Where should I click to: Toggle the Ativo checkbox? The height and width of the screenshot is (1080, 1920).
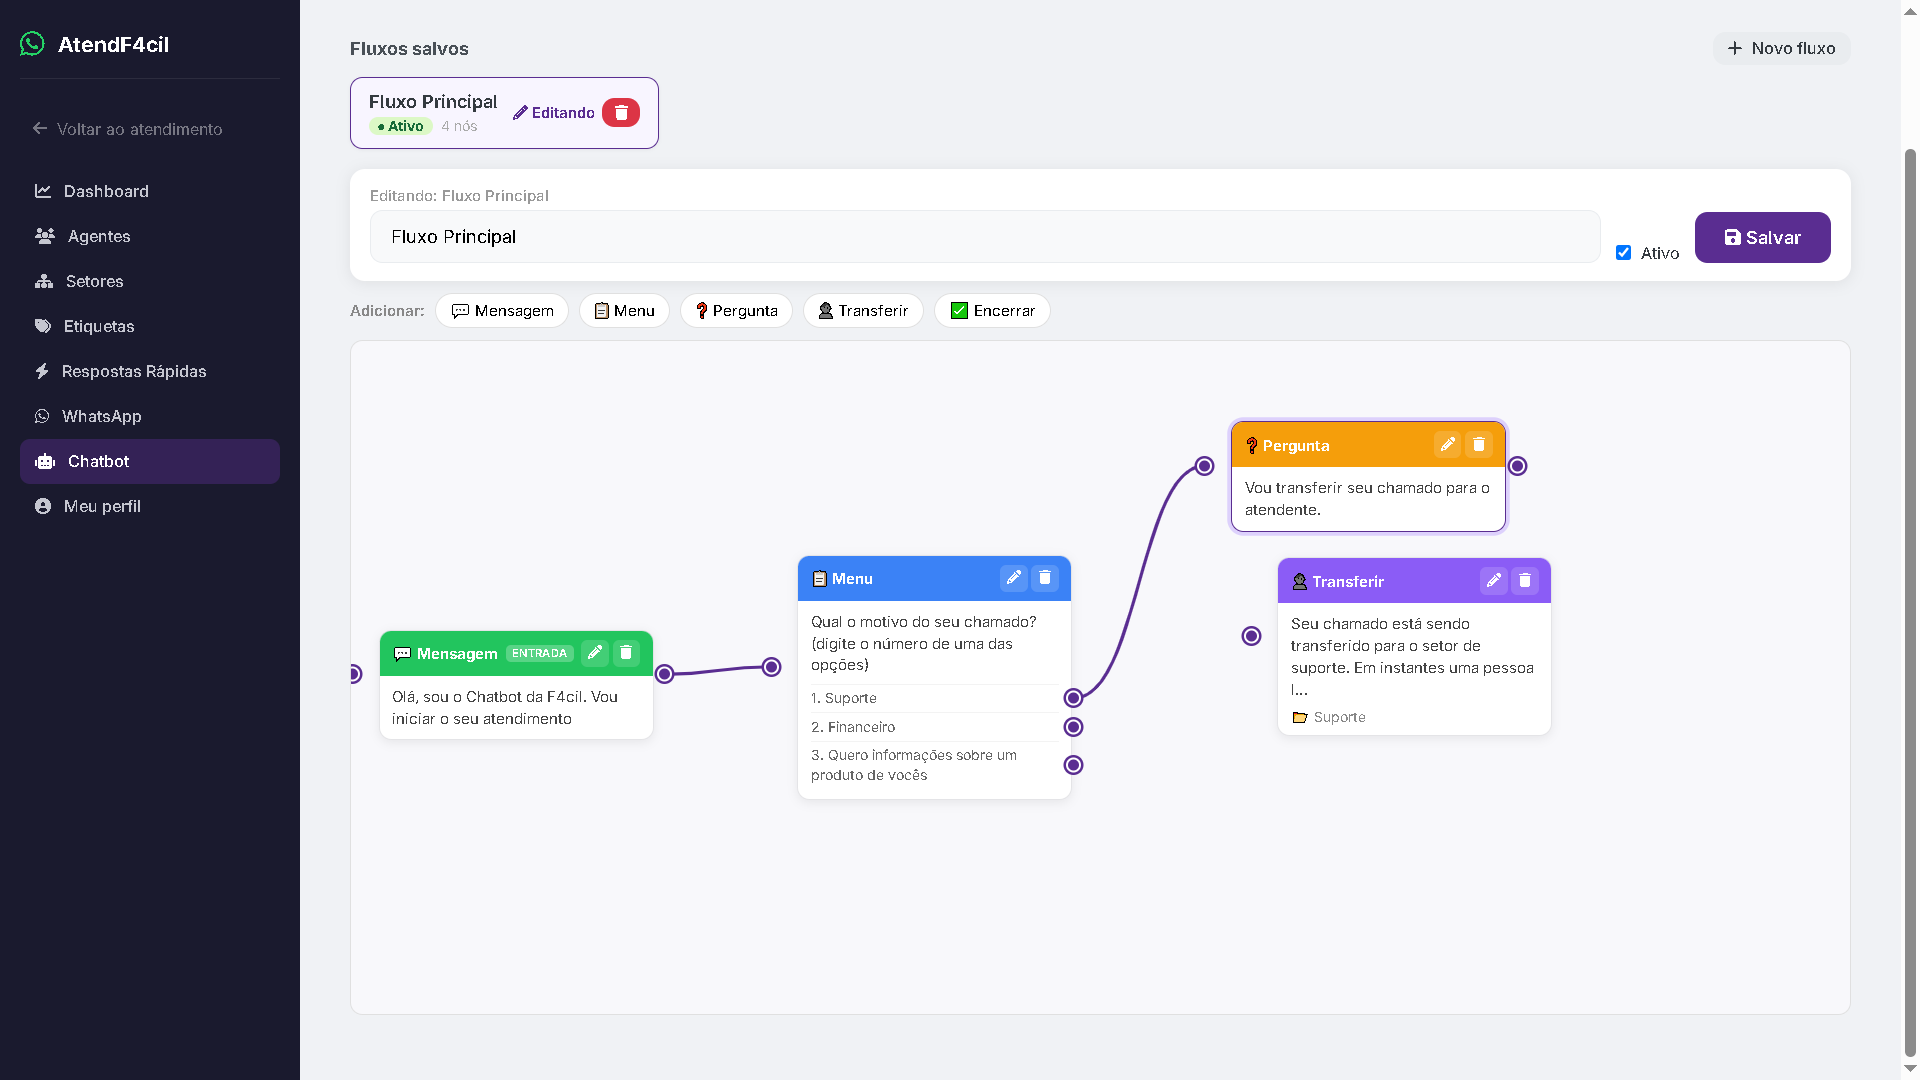coord(1623,253)
